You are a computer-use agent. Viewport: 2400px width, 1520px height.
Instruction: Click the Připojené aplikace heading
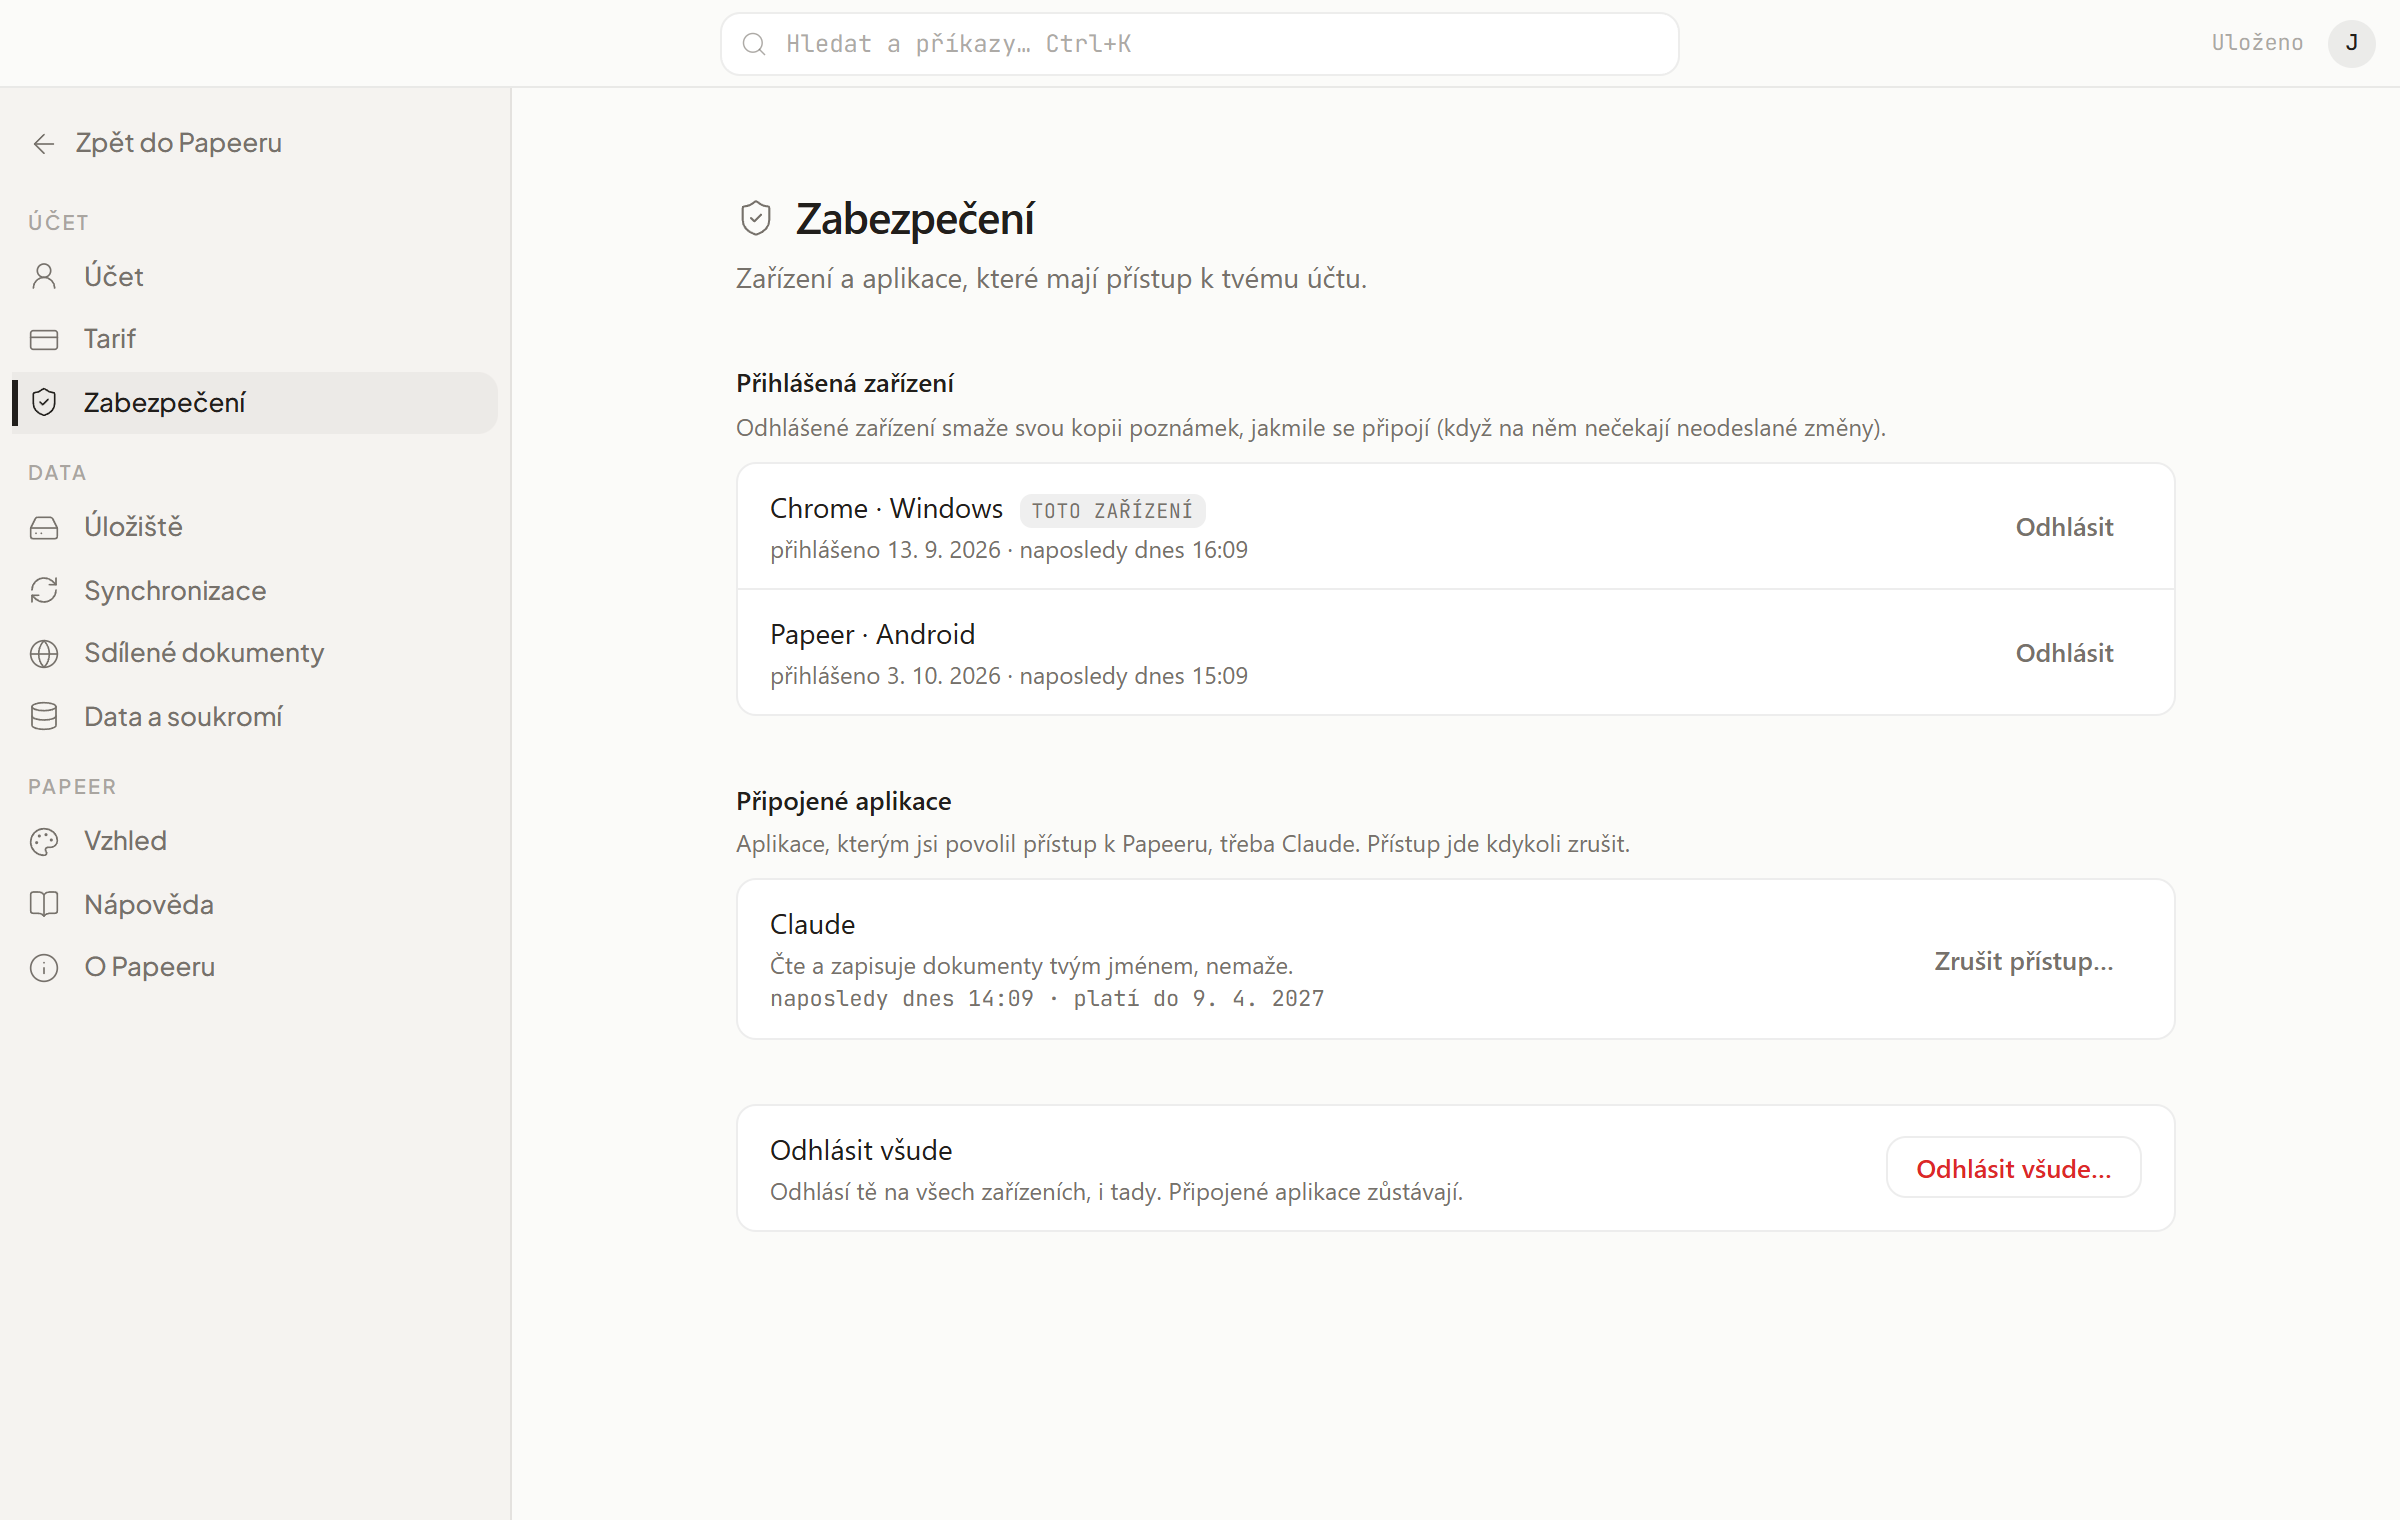(x=843, y=801)
